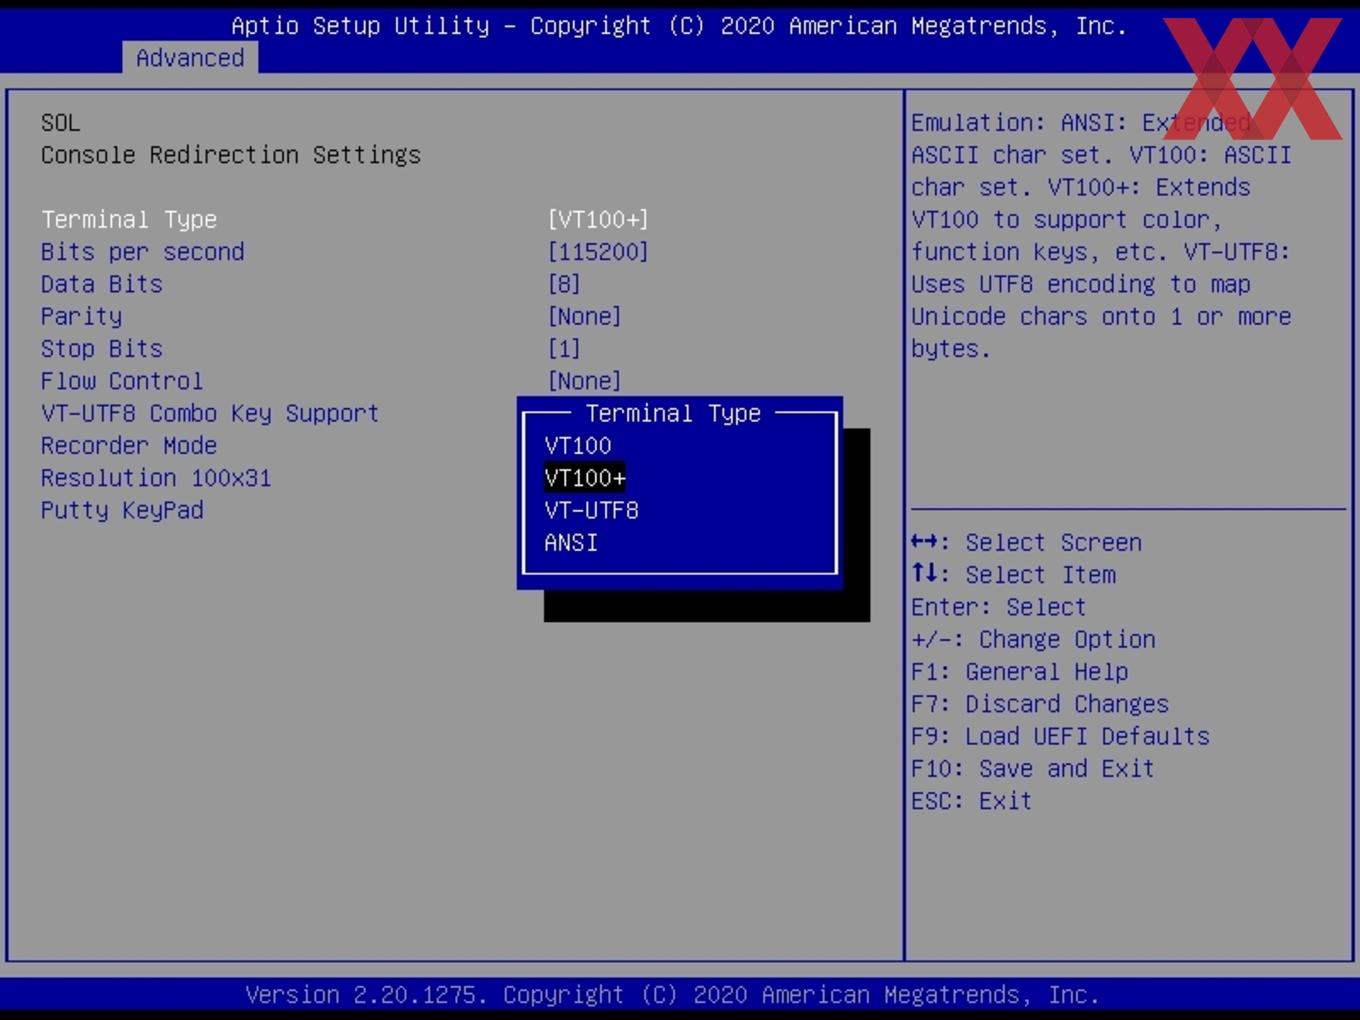Screen dimensions: 1360x1020
Task: Open the Terminal Type [VT100+] value
Action: tap(598, 220)
